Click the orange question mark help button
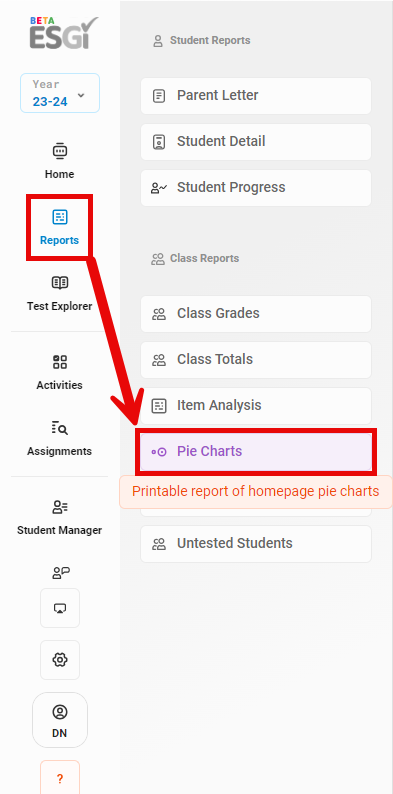The height and width of the screenshot is (794, 393). pyautogui.click(x=60, y=778)
